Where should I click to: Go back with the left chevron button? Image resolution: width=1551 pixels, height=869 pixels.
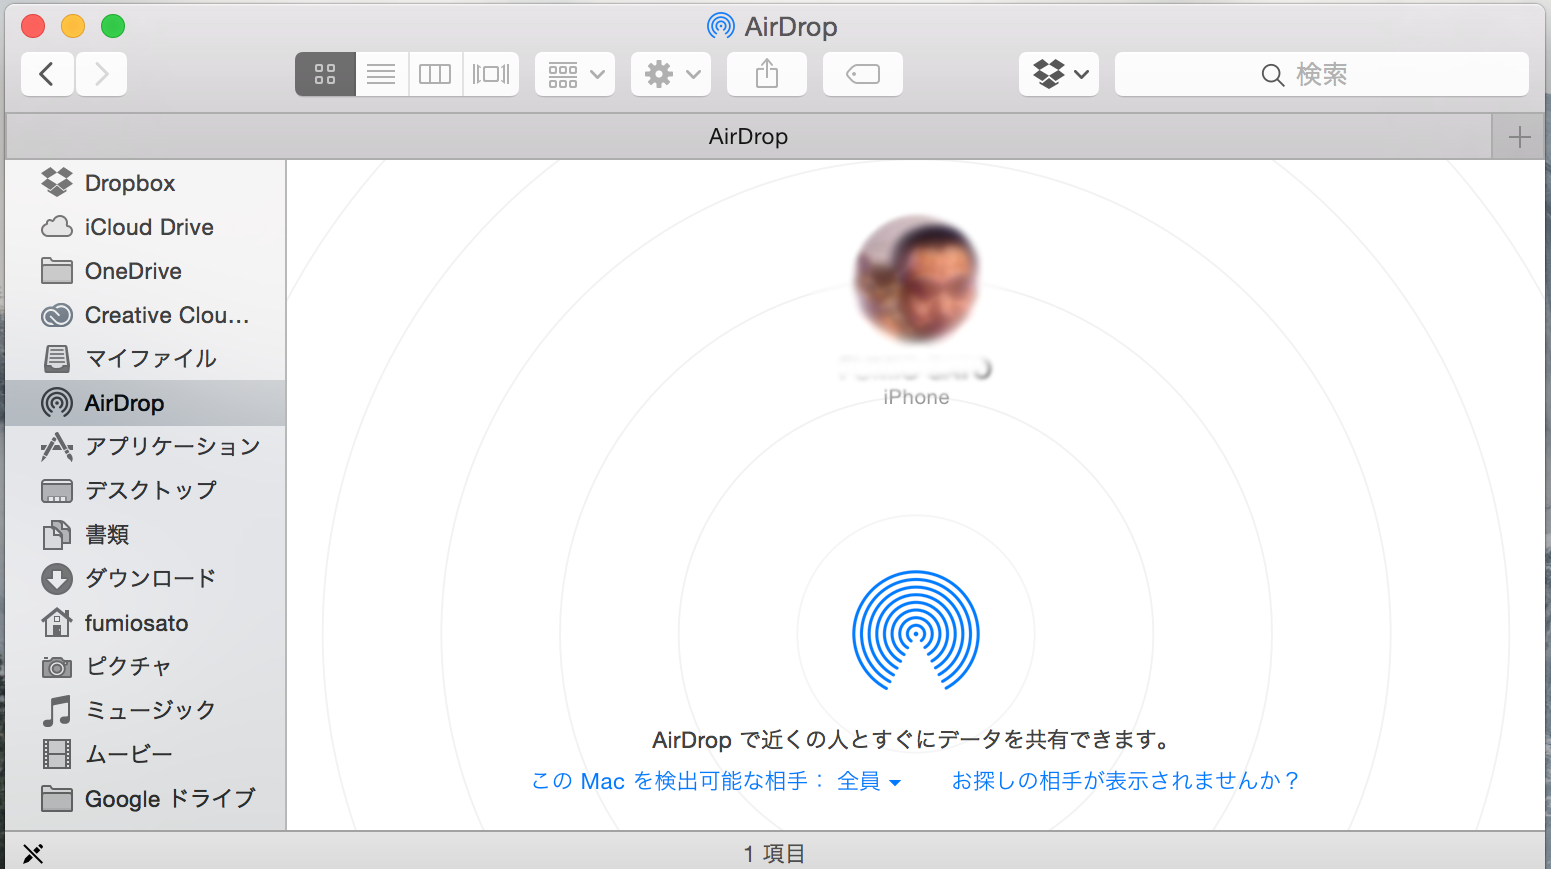tap(47, 74)
